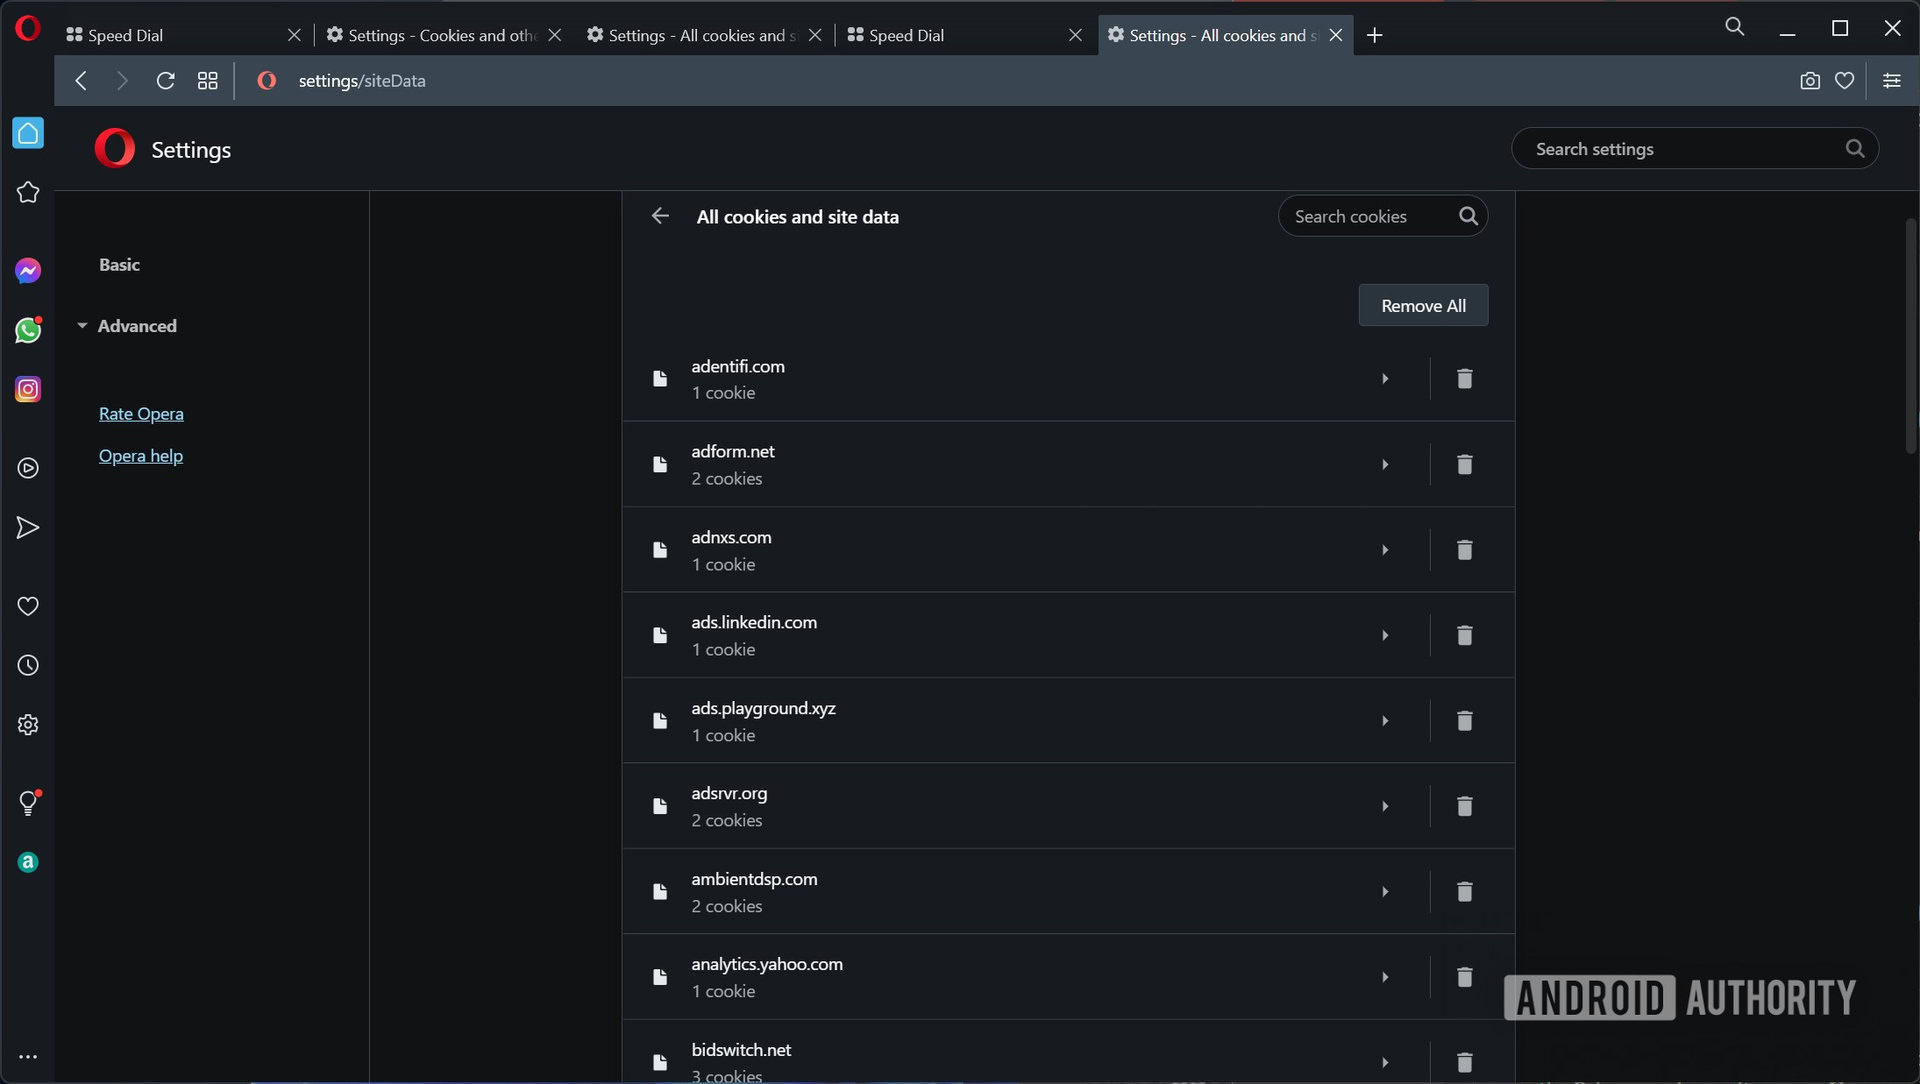
Task: Delete analytics.yahoo.com cookie trash icon
Action: pos(1464,977)
